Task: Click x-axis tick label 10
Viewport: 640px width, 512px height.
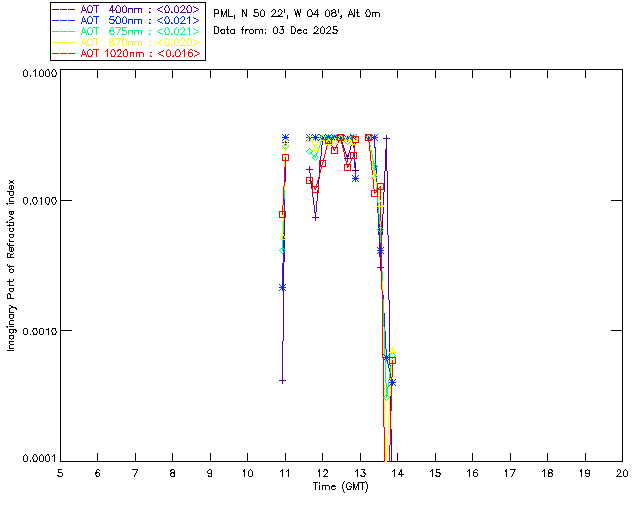Action: click(x=247, y=473)
